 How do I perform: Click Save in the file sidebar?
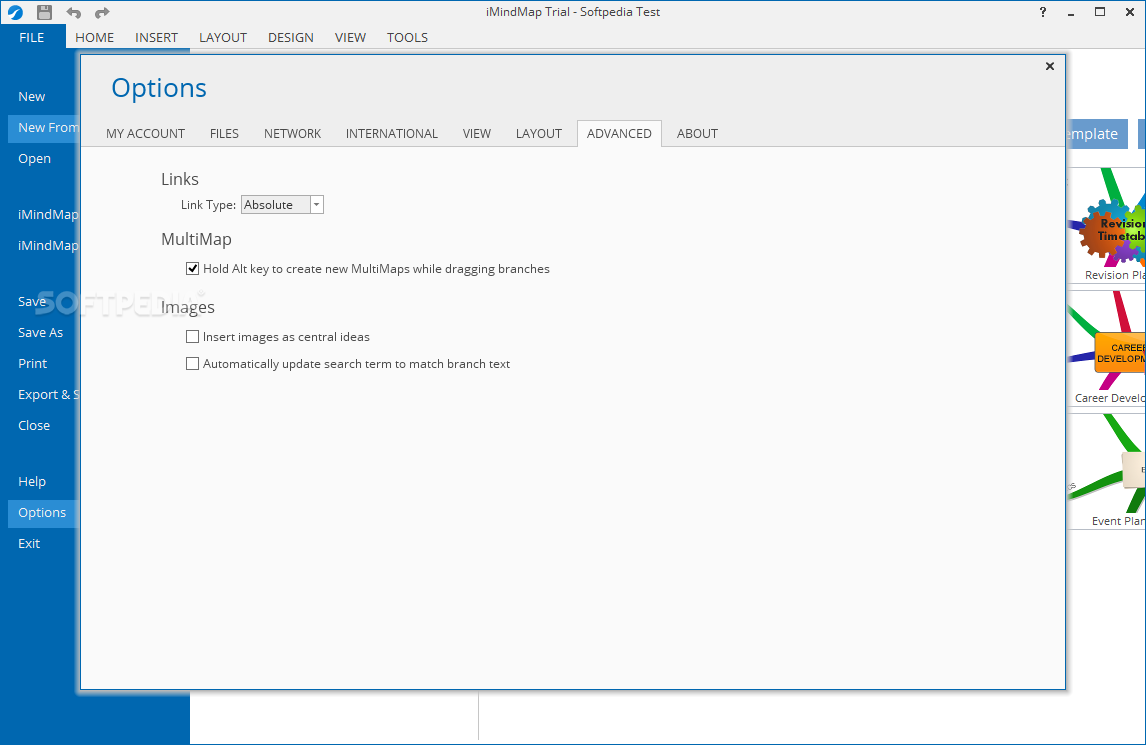click(32, 302)
